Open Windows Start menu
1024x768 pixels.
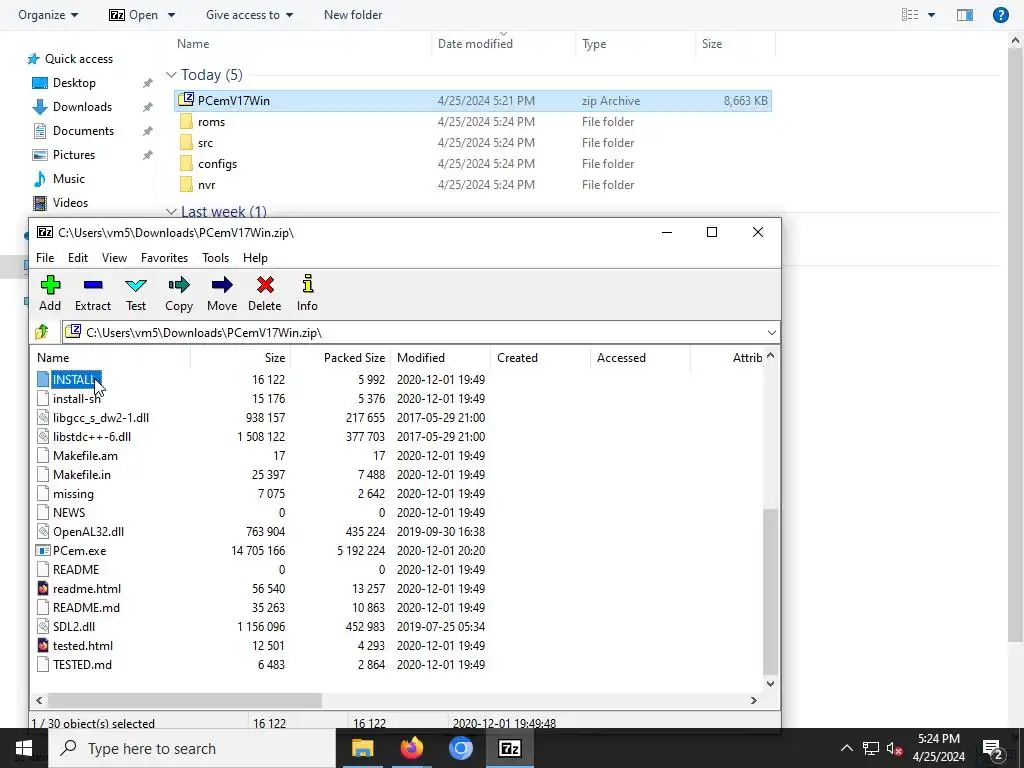[x=24, y=748]
